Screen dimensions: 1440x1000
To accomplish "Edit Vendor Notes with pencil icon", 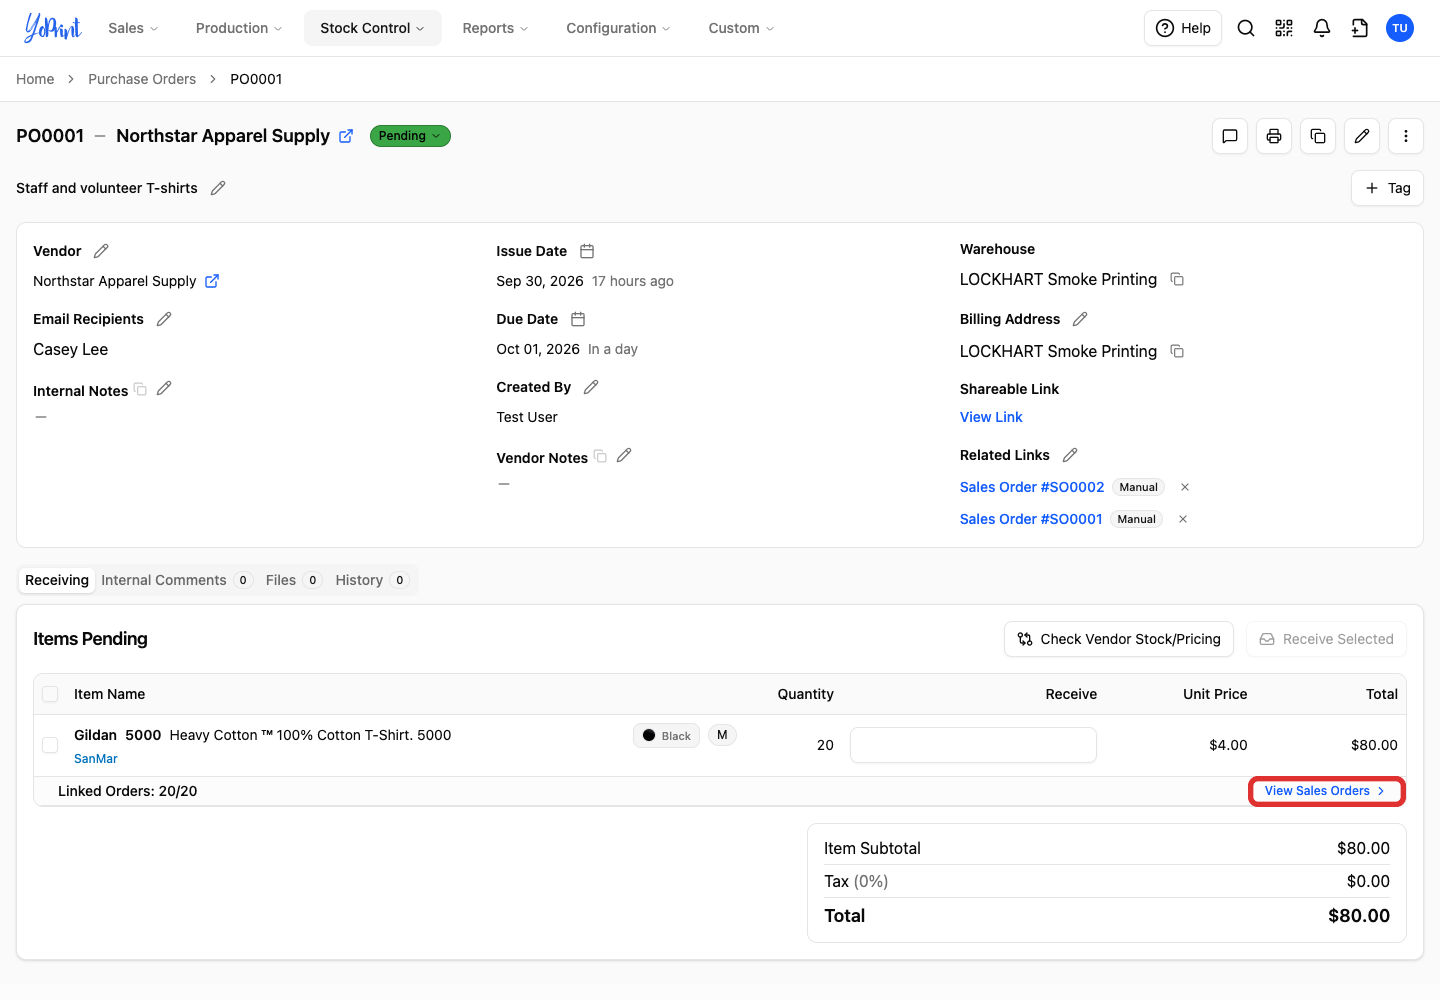I will click(x=624, y=455).
